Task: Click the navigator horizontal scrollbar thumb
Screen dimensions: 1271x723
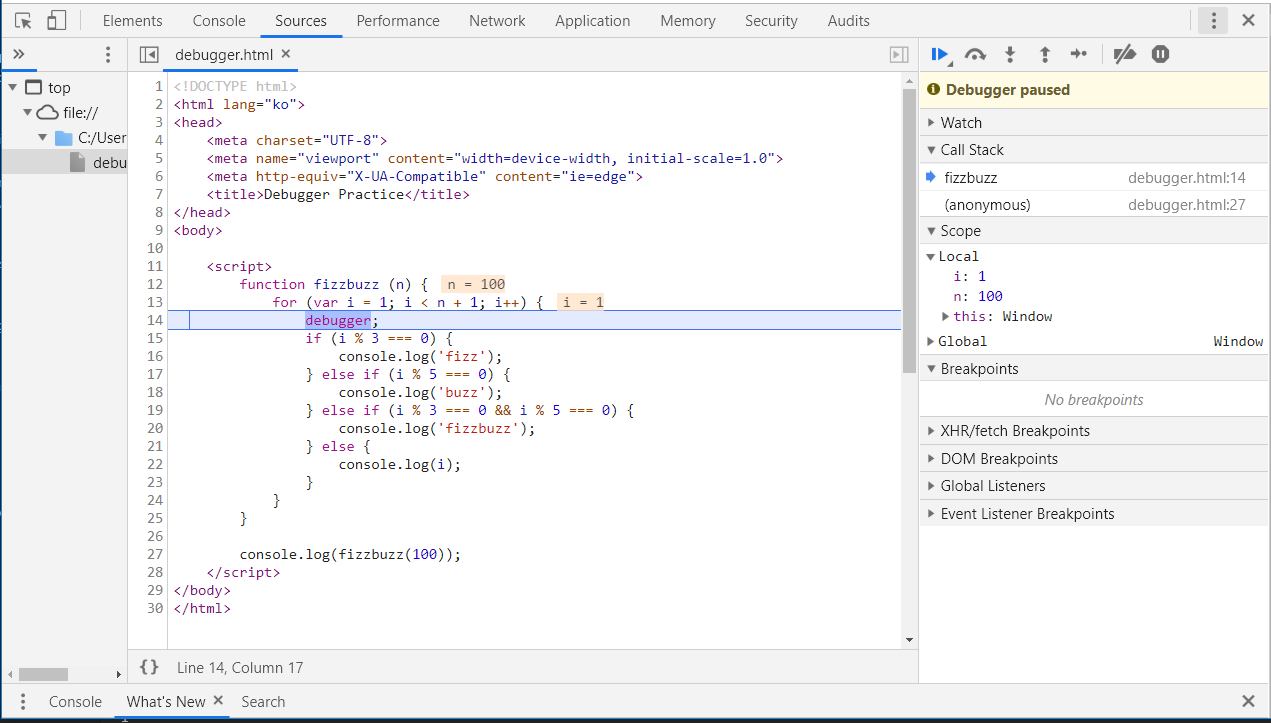Action: [x=43, y=674]
